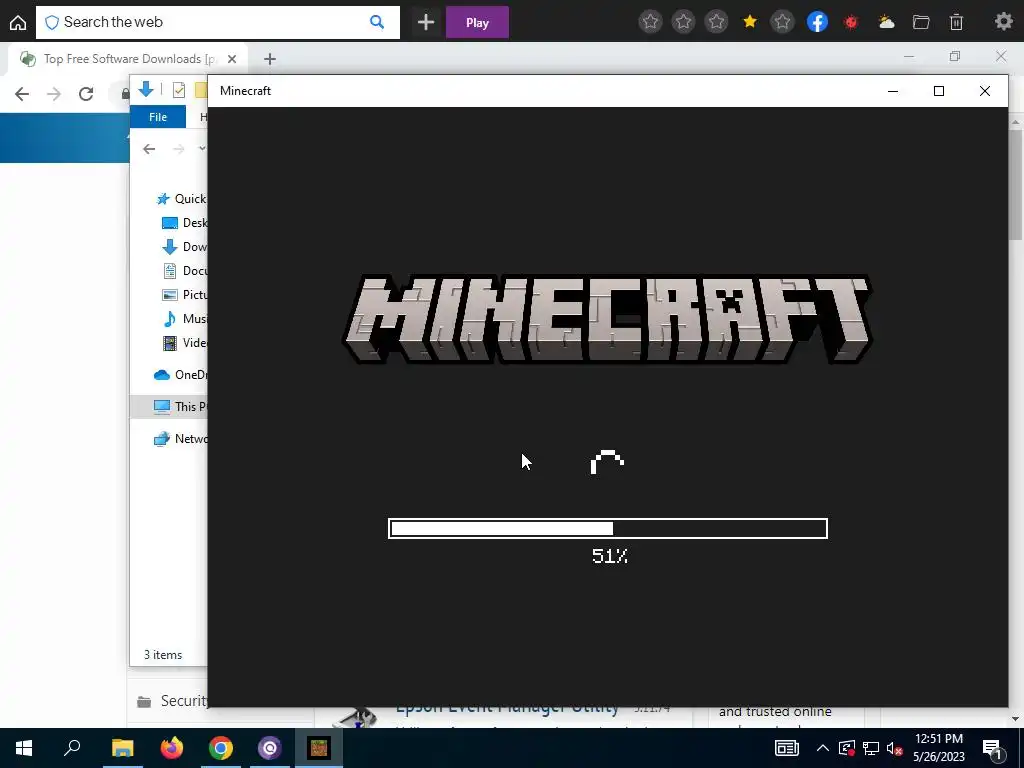Click the folder icon in browser toolbar
Screen dimensions: 1024x768
[x=921, y=22]
